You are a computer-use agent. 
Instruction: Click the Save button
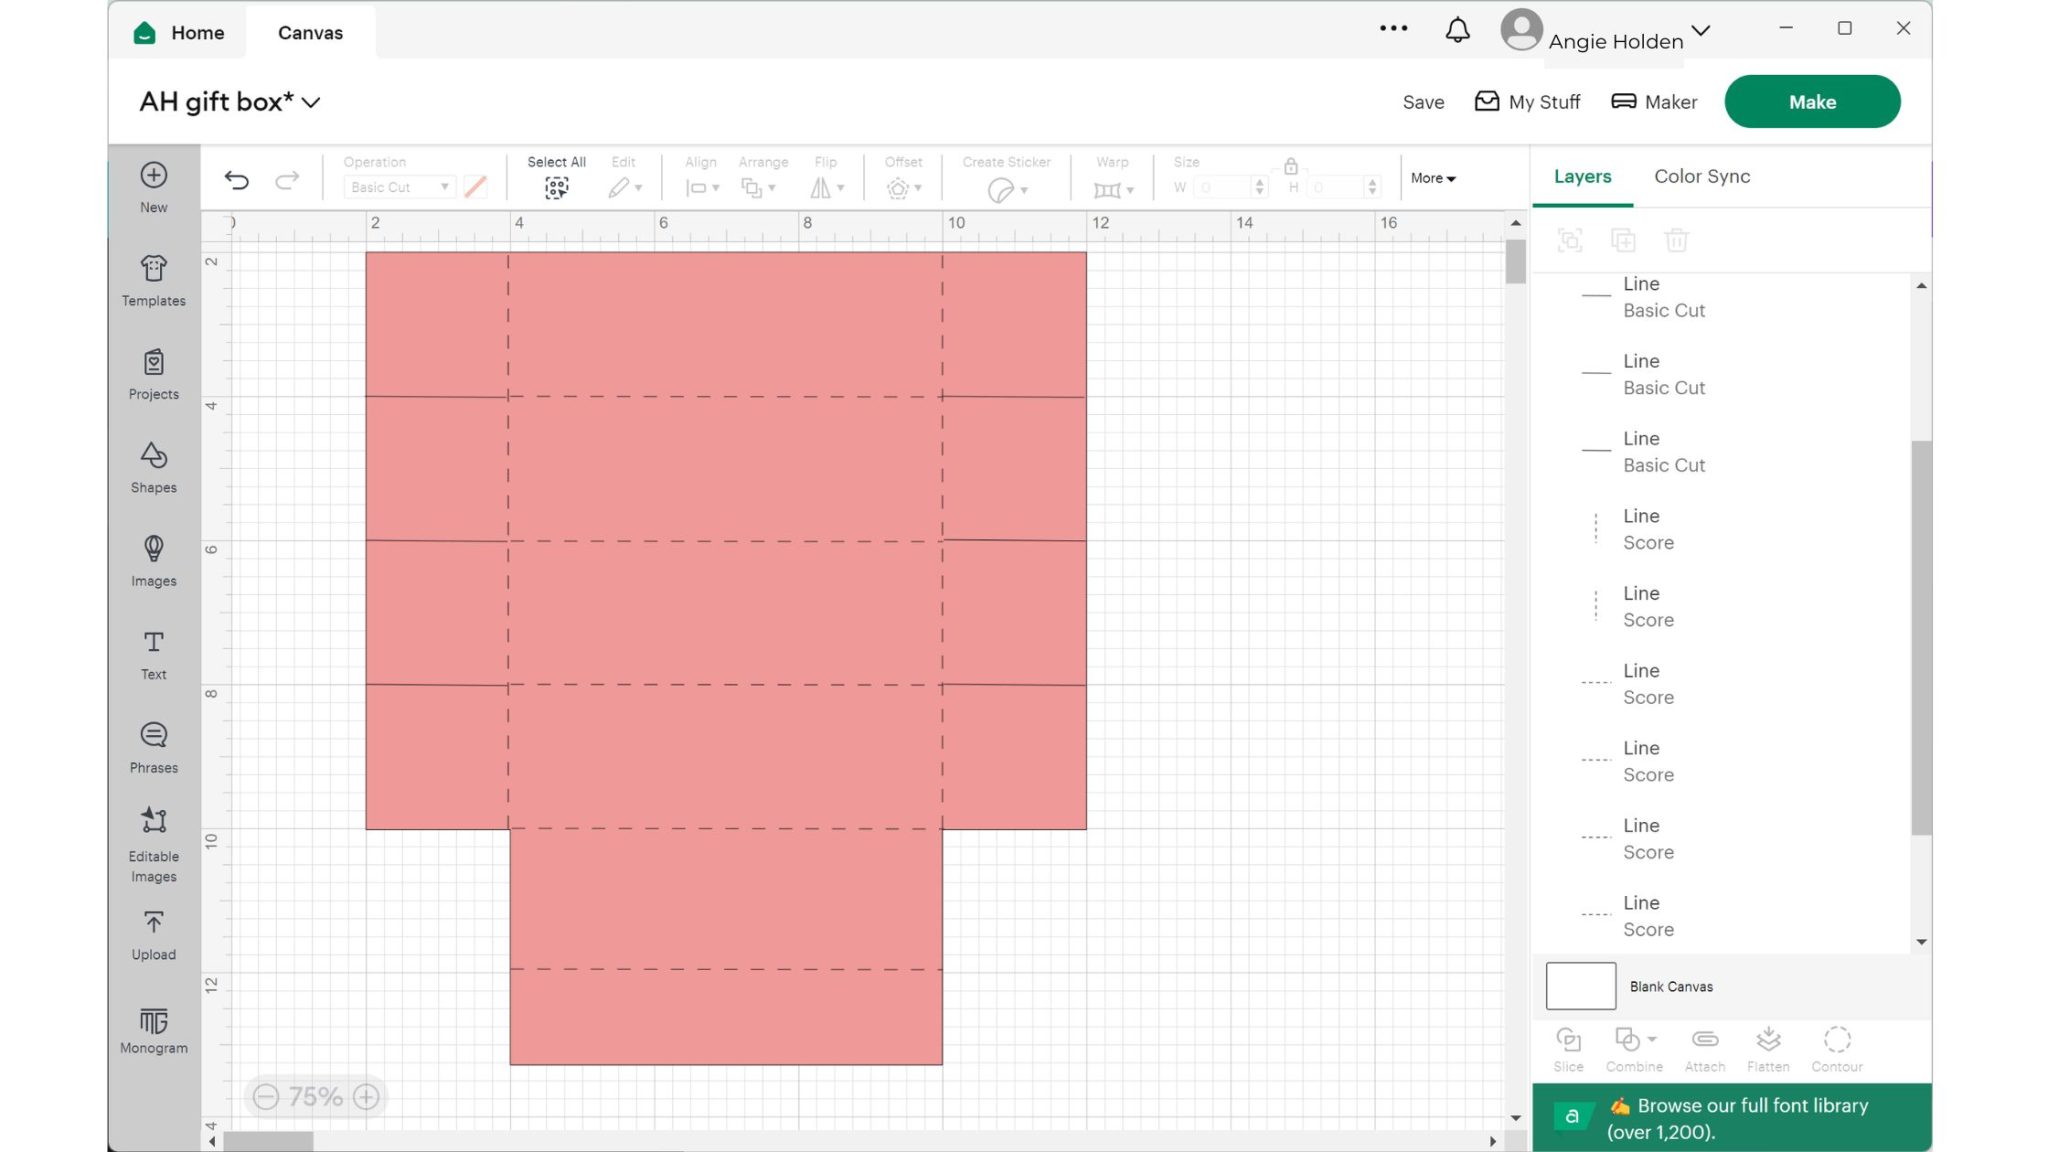pos(1422,102)
